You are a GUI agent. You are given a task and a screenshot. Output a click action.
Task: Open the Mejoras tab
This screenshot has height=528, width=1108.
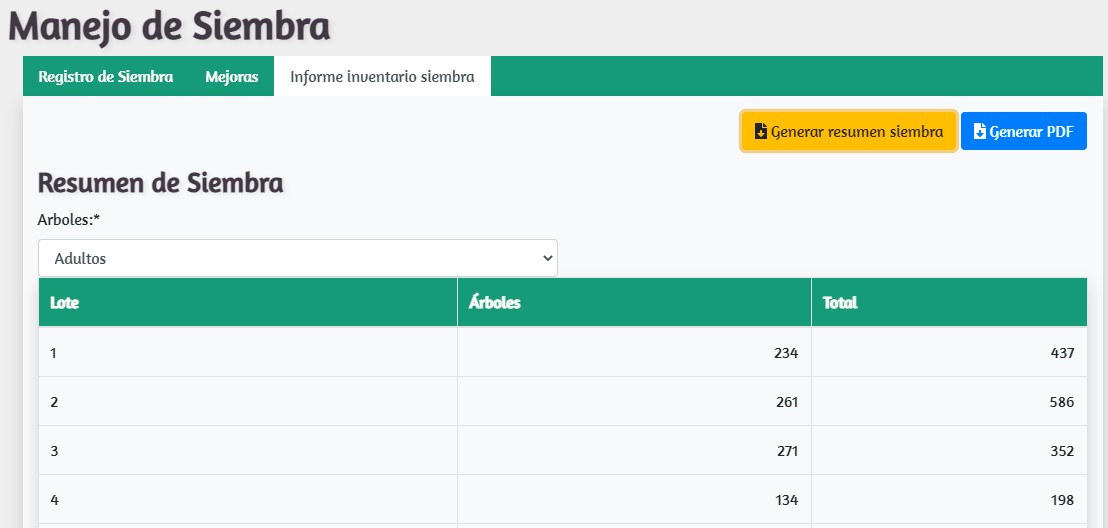coord(232,77)
